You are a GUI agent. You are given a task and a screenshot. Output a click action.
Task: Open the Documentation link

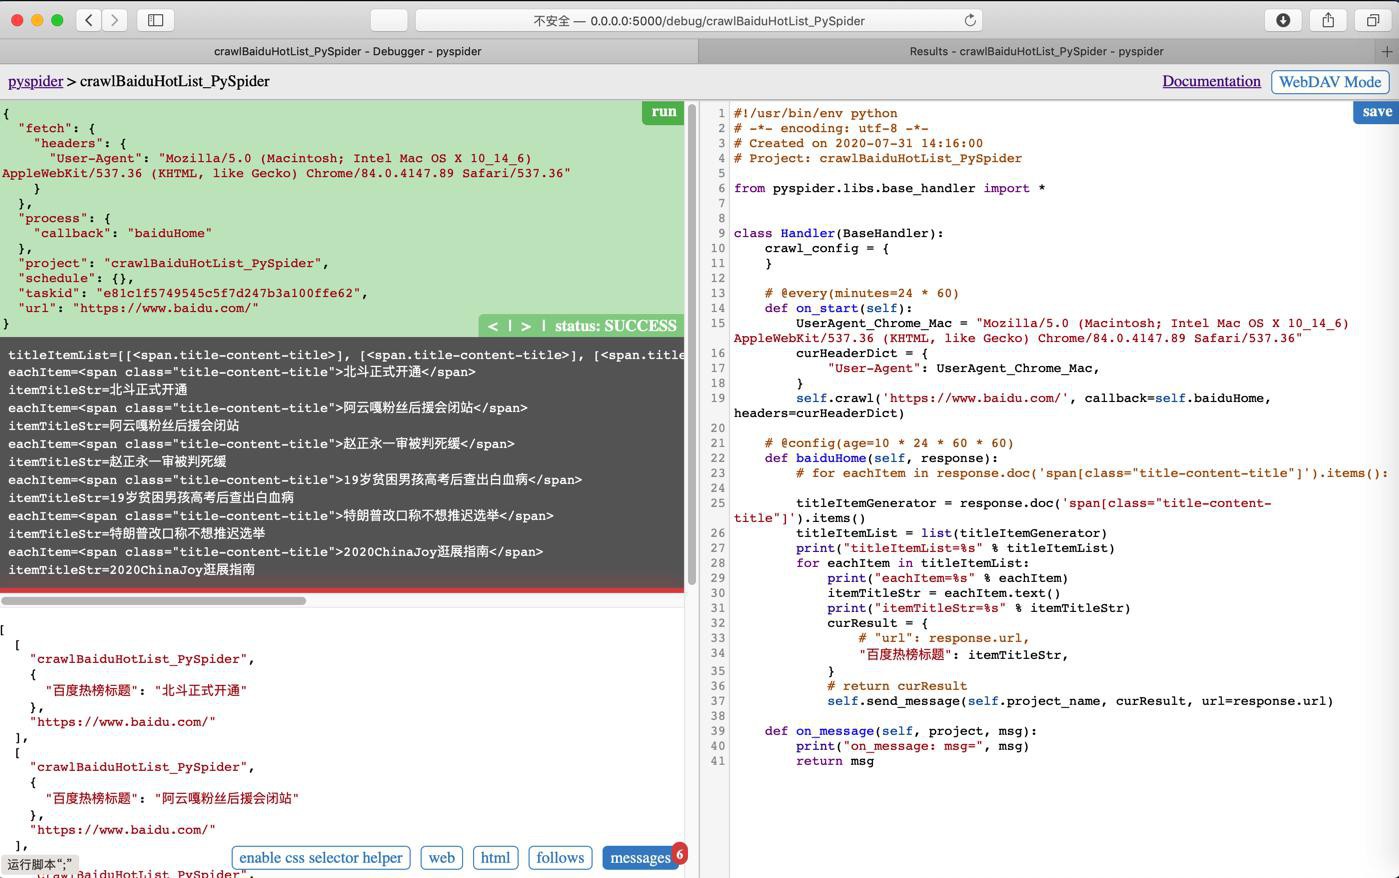point(1211,81)
